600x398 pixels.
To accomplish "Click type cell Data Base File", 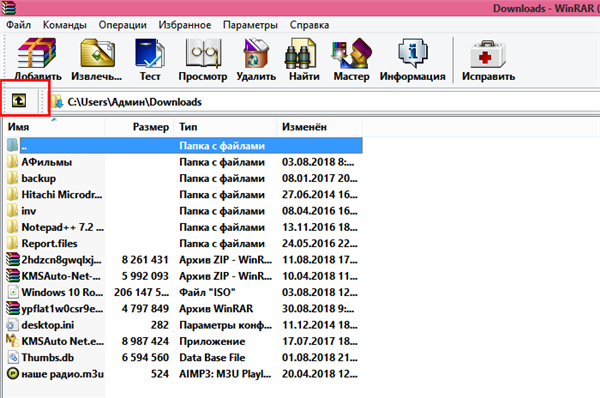I will (212, 357).
